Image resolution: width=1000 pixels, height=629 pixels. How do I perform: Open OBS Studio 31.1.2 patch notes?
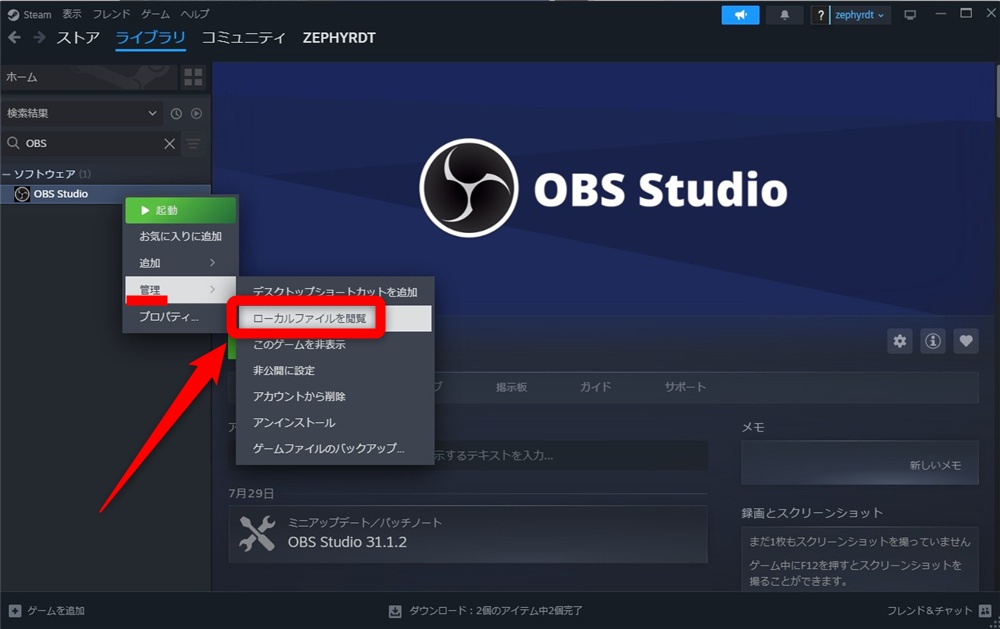(467, 534)
